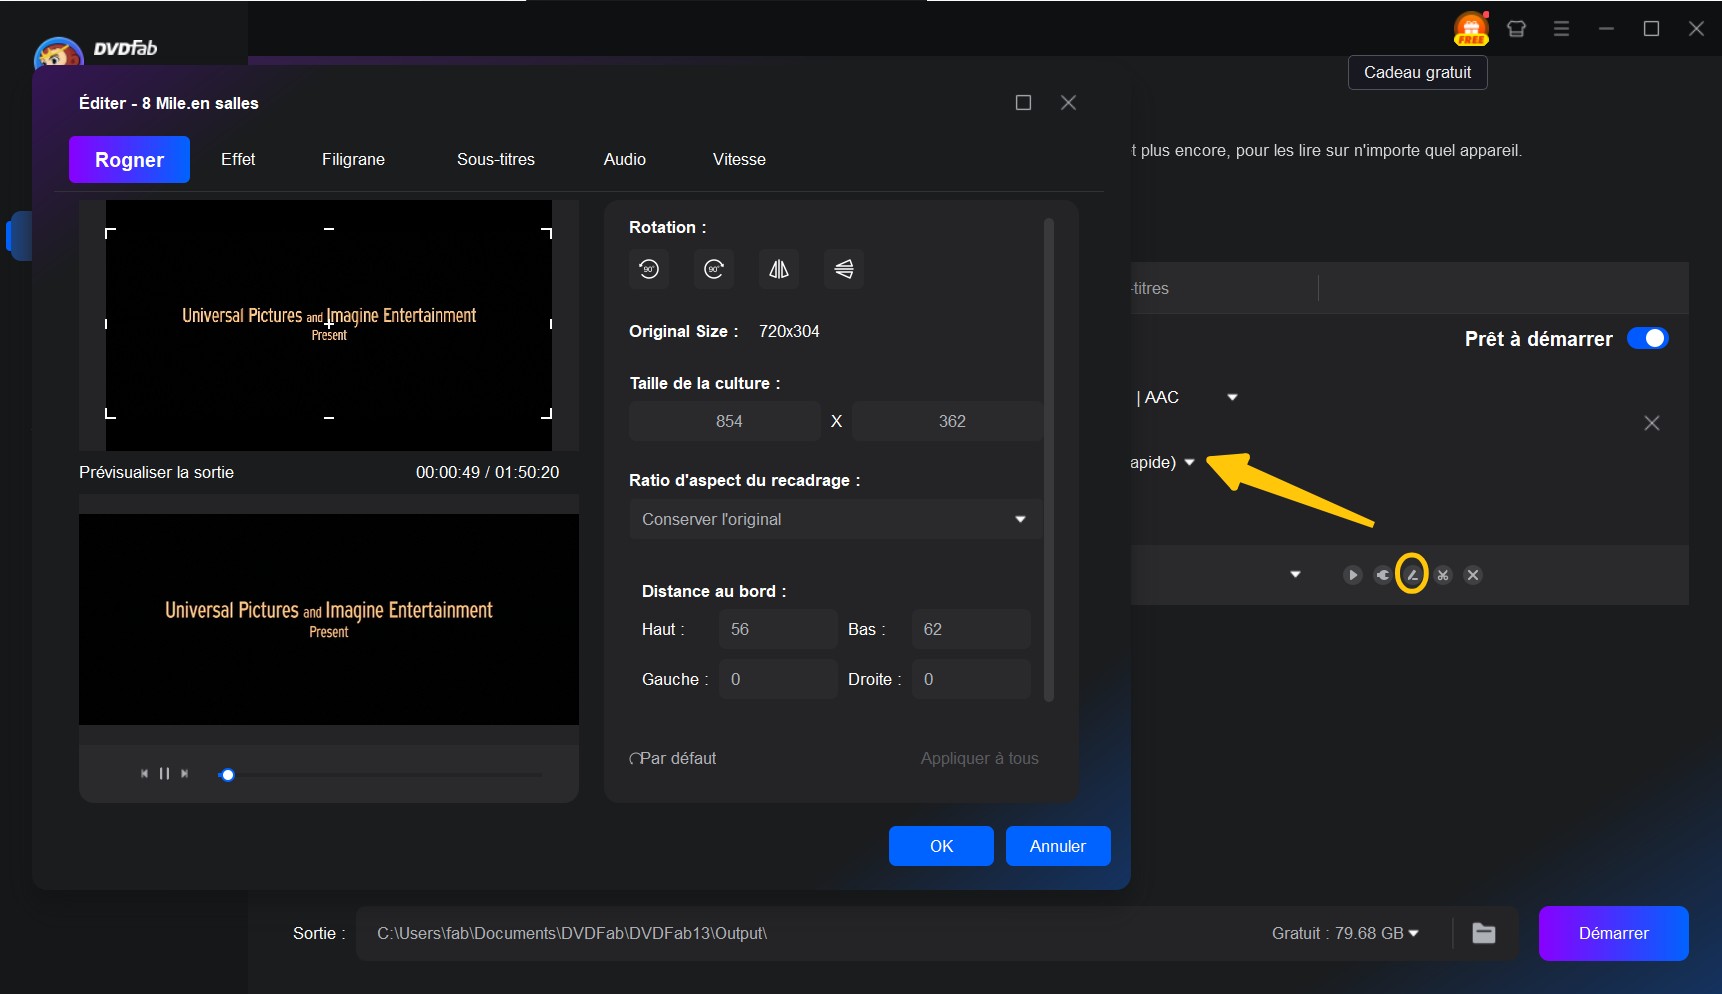Confirm edits with OK button
1722x994 pixels.
[x=941, y=846]
